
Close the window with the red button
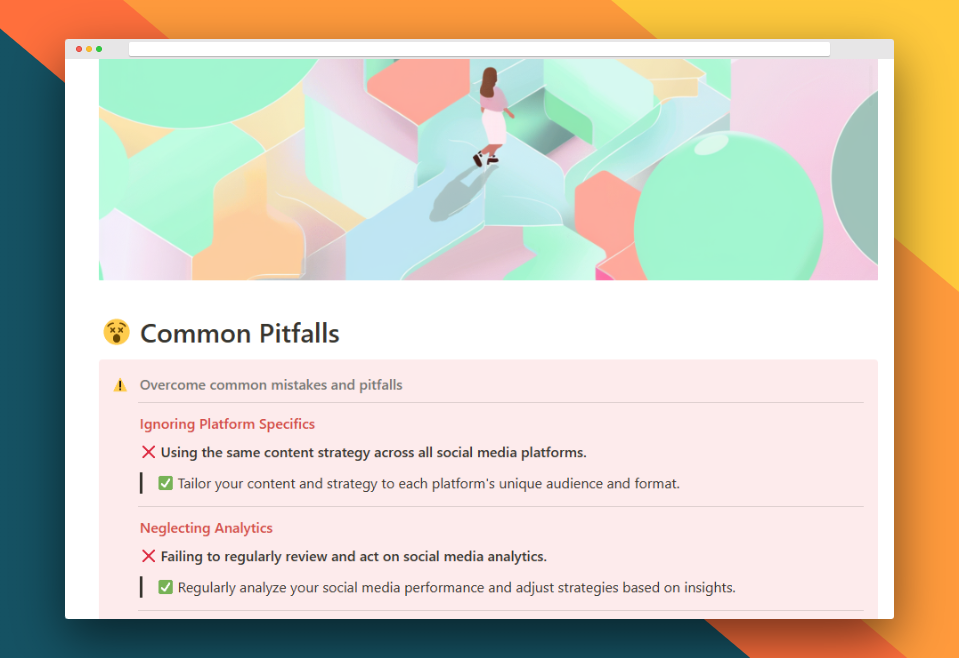(79, 49)
